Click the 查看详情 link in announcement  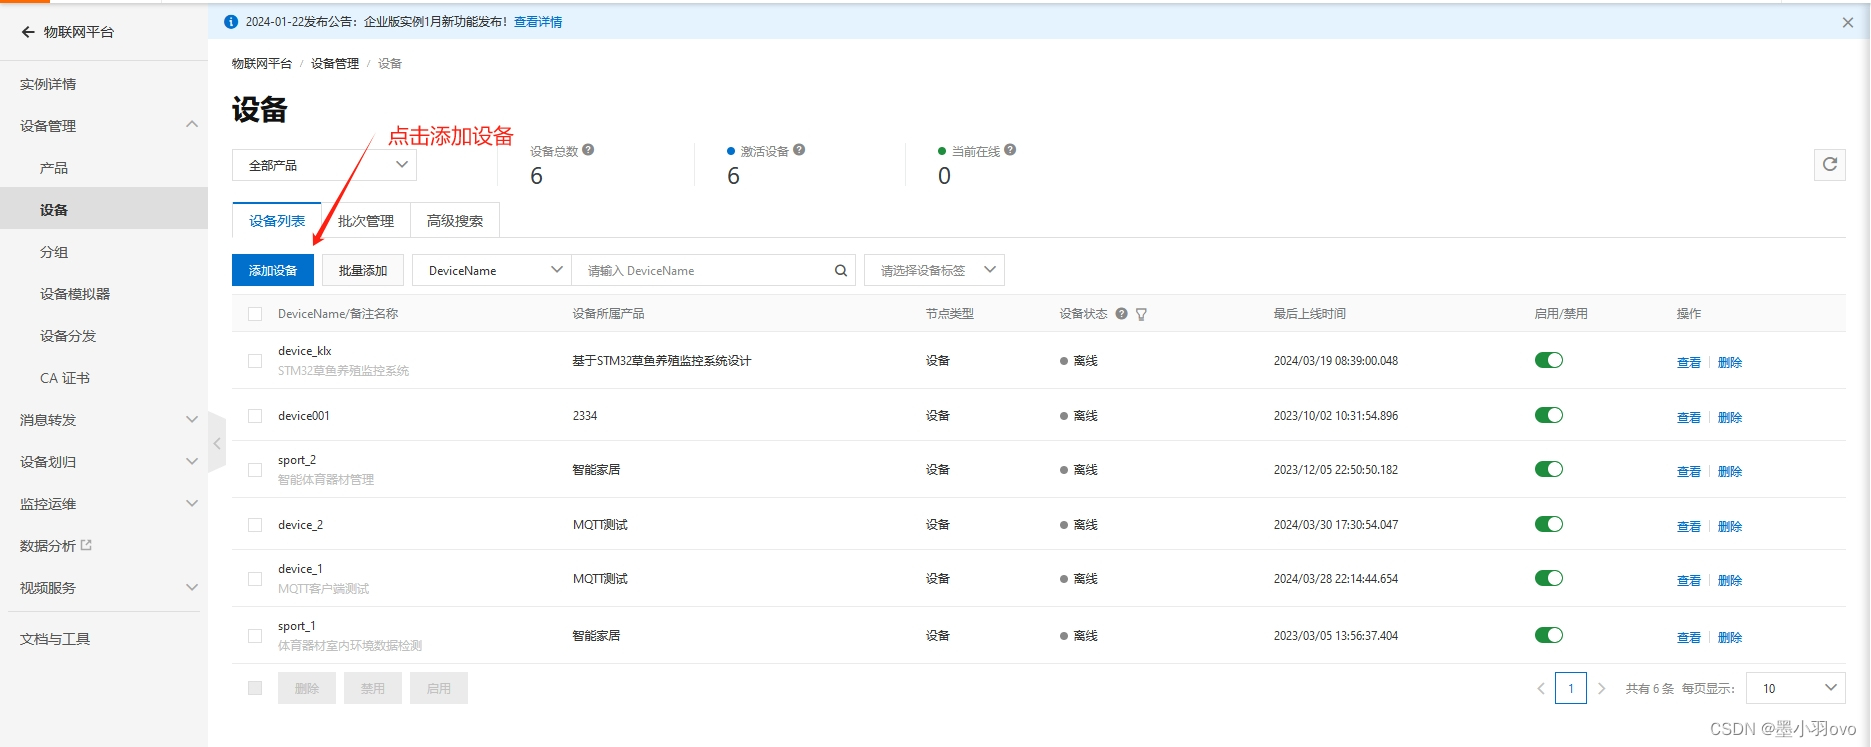click(538, 22)
